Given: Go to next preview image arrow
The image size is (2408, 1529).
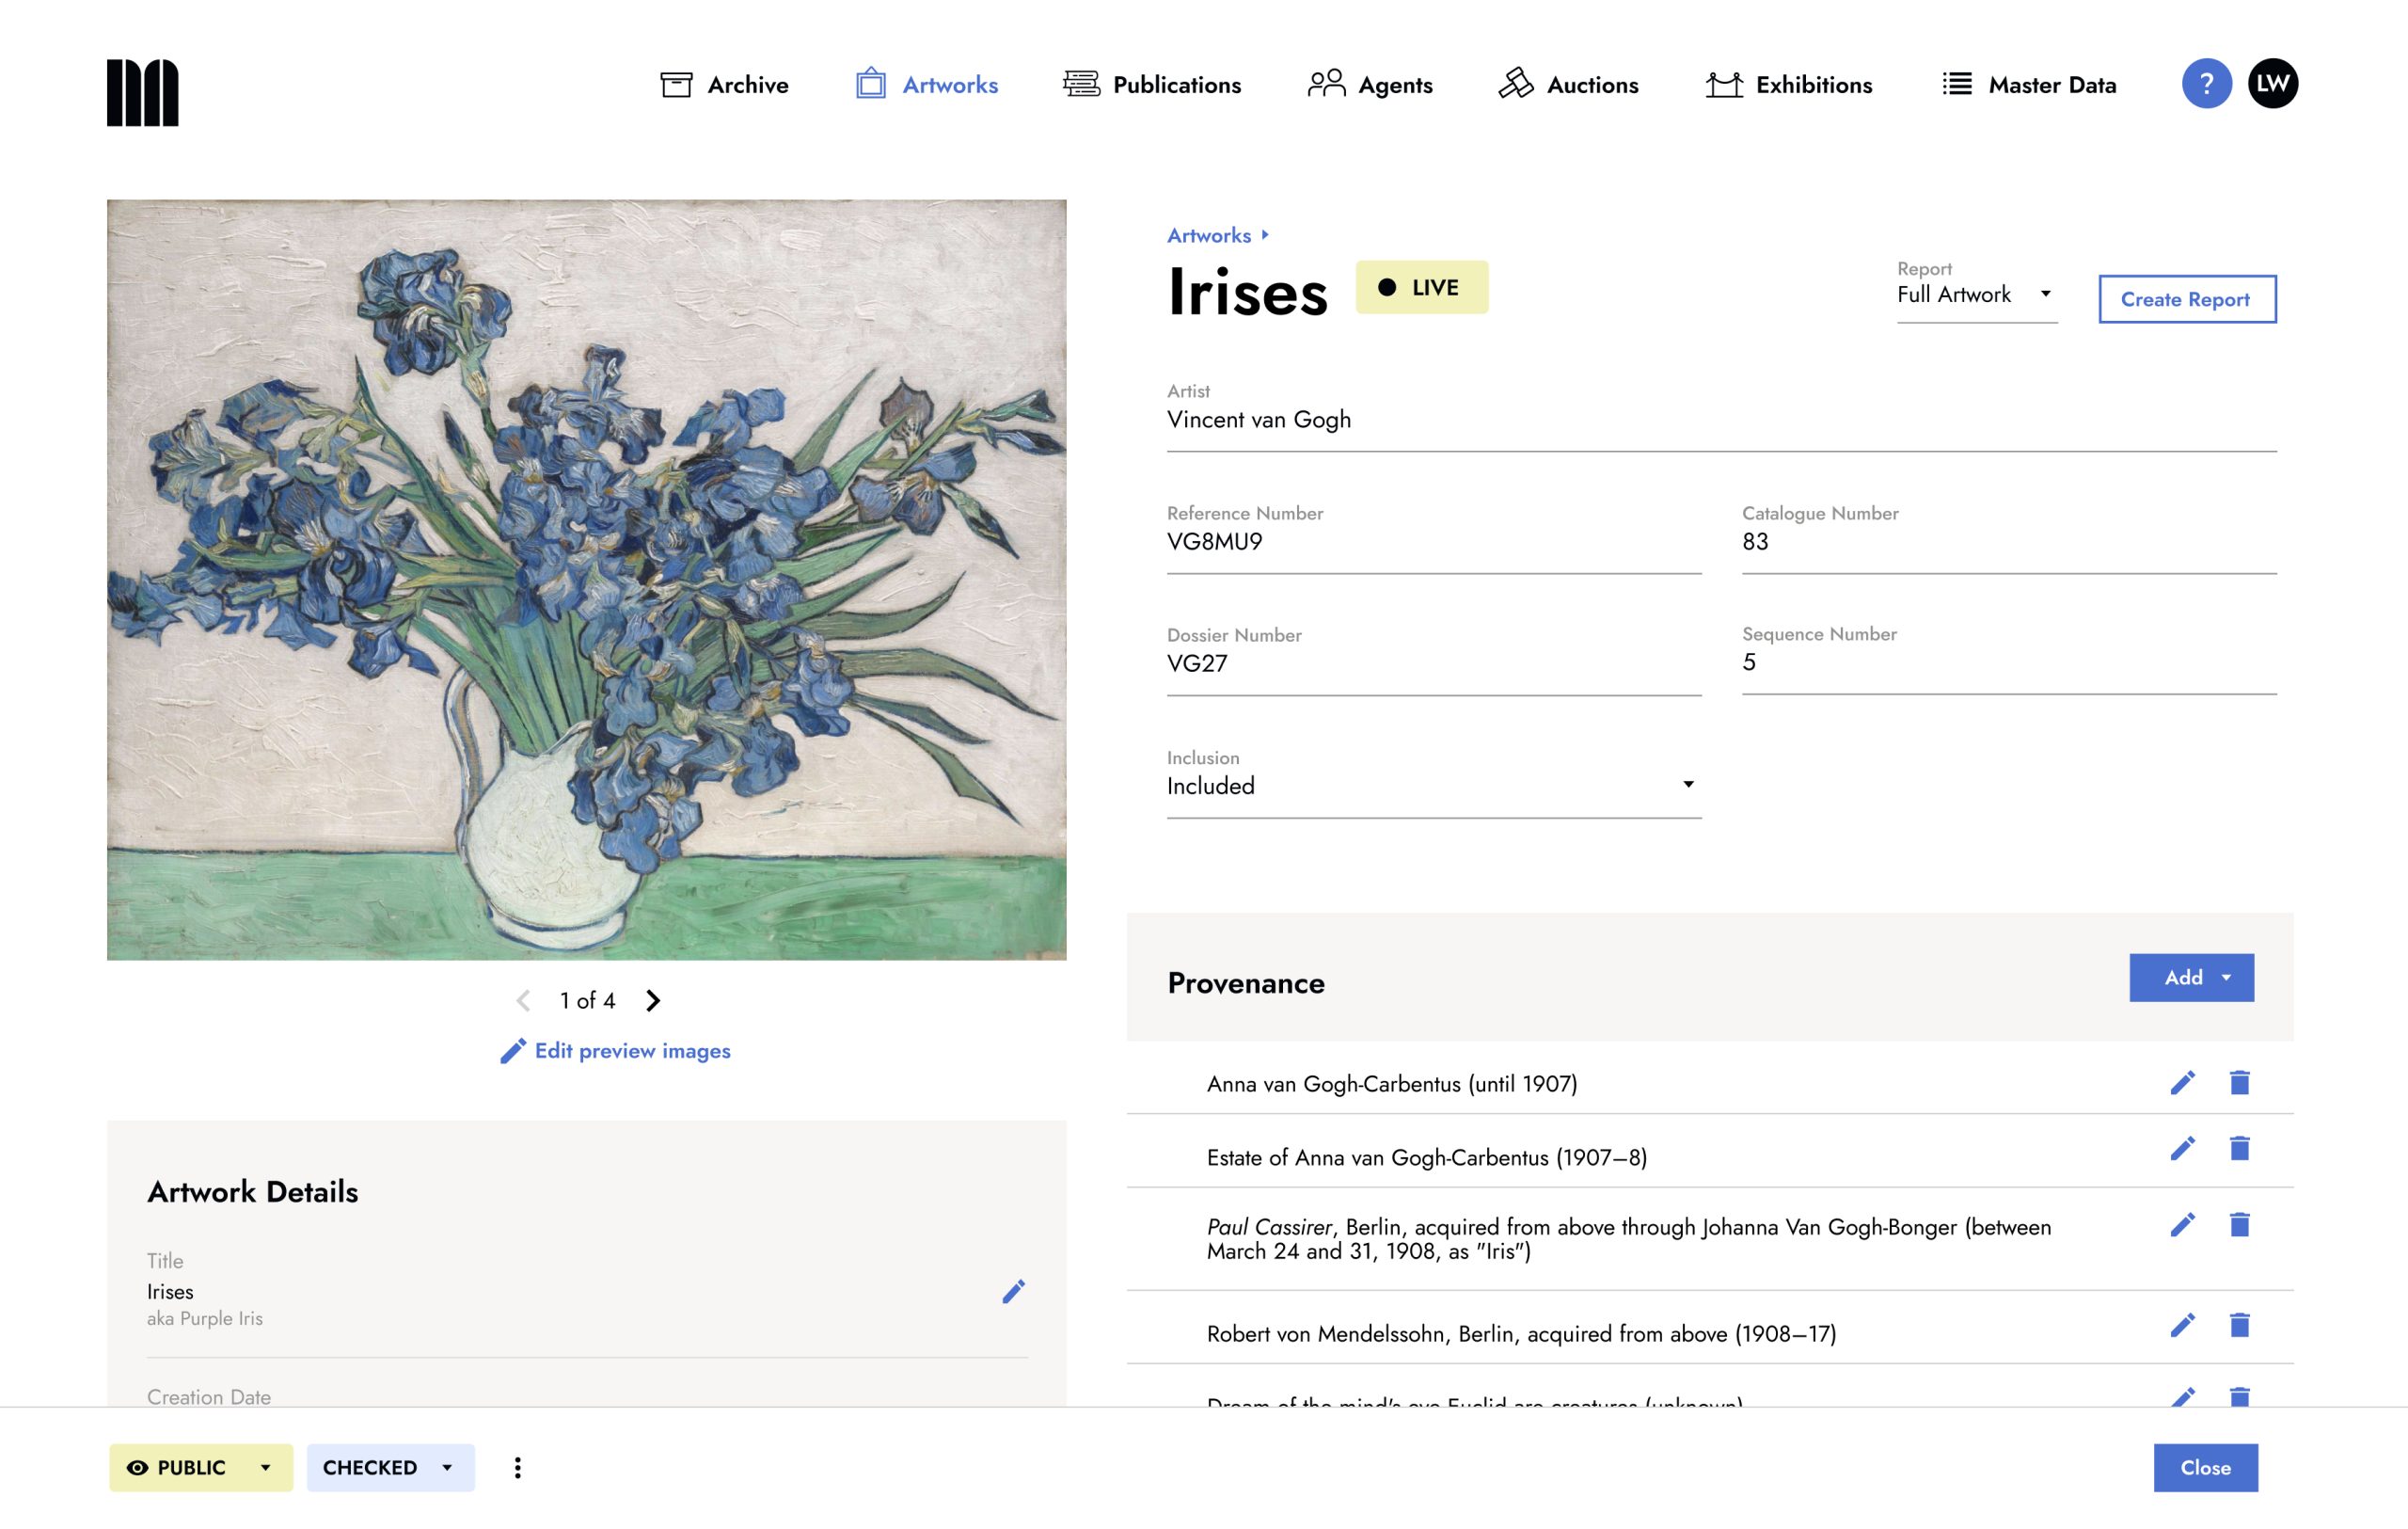Looking at the screenshot, I should click(653, 1000).
